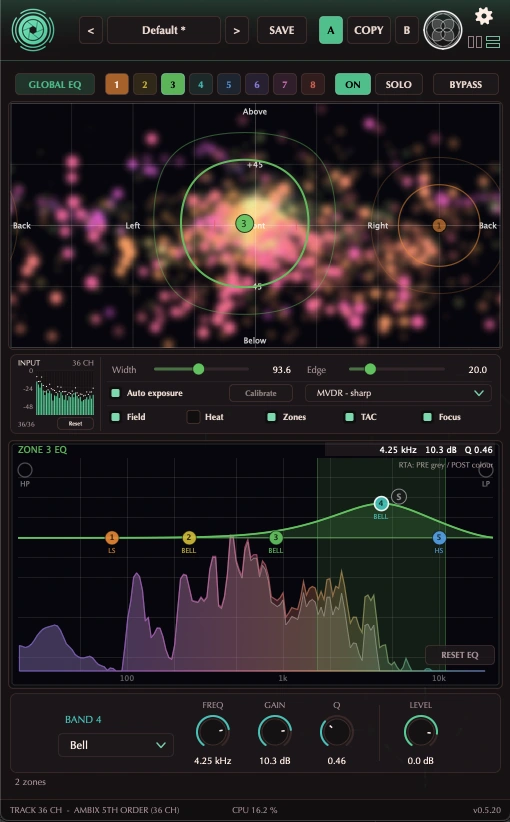Screen dimensions: 510x822
Task: Select zone tab 3
Action: [x=172, y=84]
